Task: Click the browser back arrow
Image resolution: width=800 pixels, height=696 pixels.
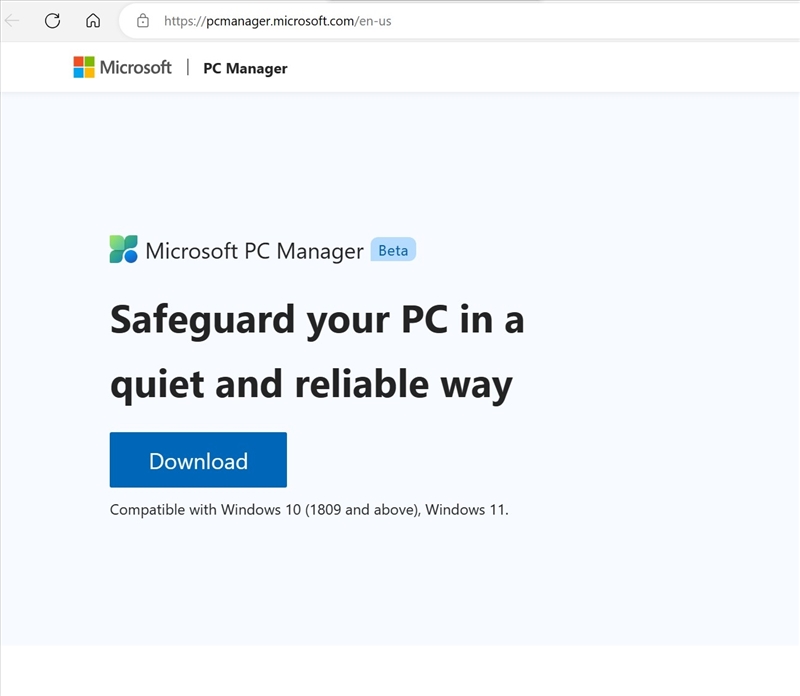Action: [x=13, y=20]
